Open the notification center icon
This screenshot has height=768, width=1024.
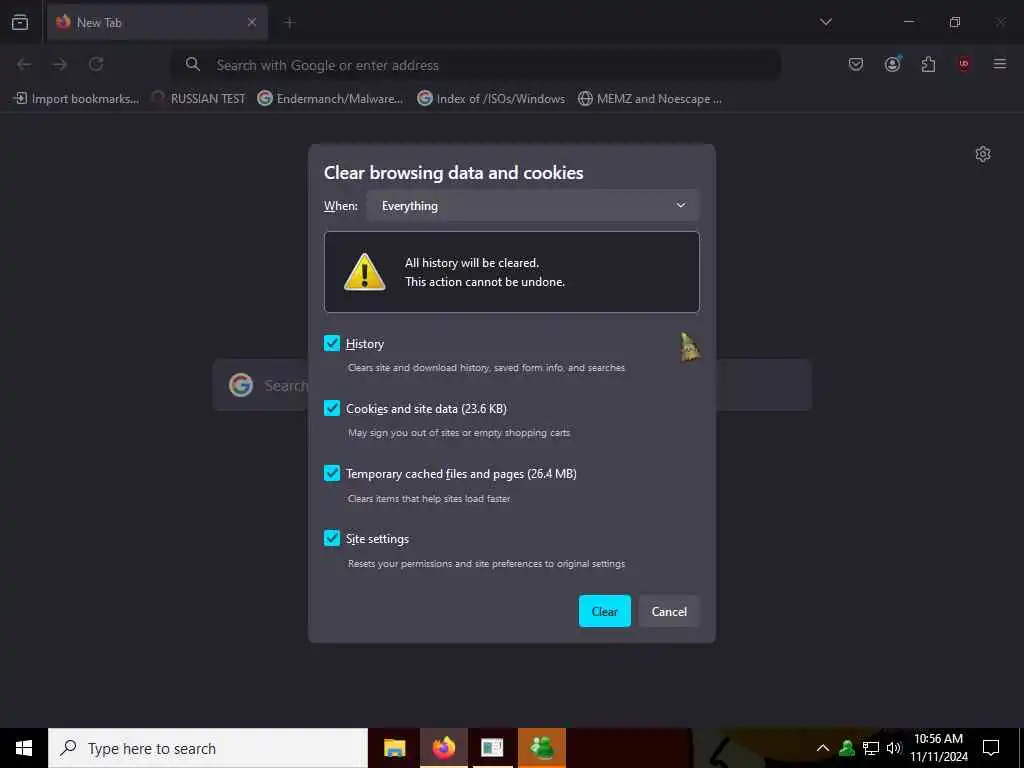pos(991,748)
